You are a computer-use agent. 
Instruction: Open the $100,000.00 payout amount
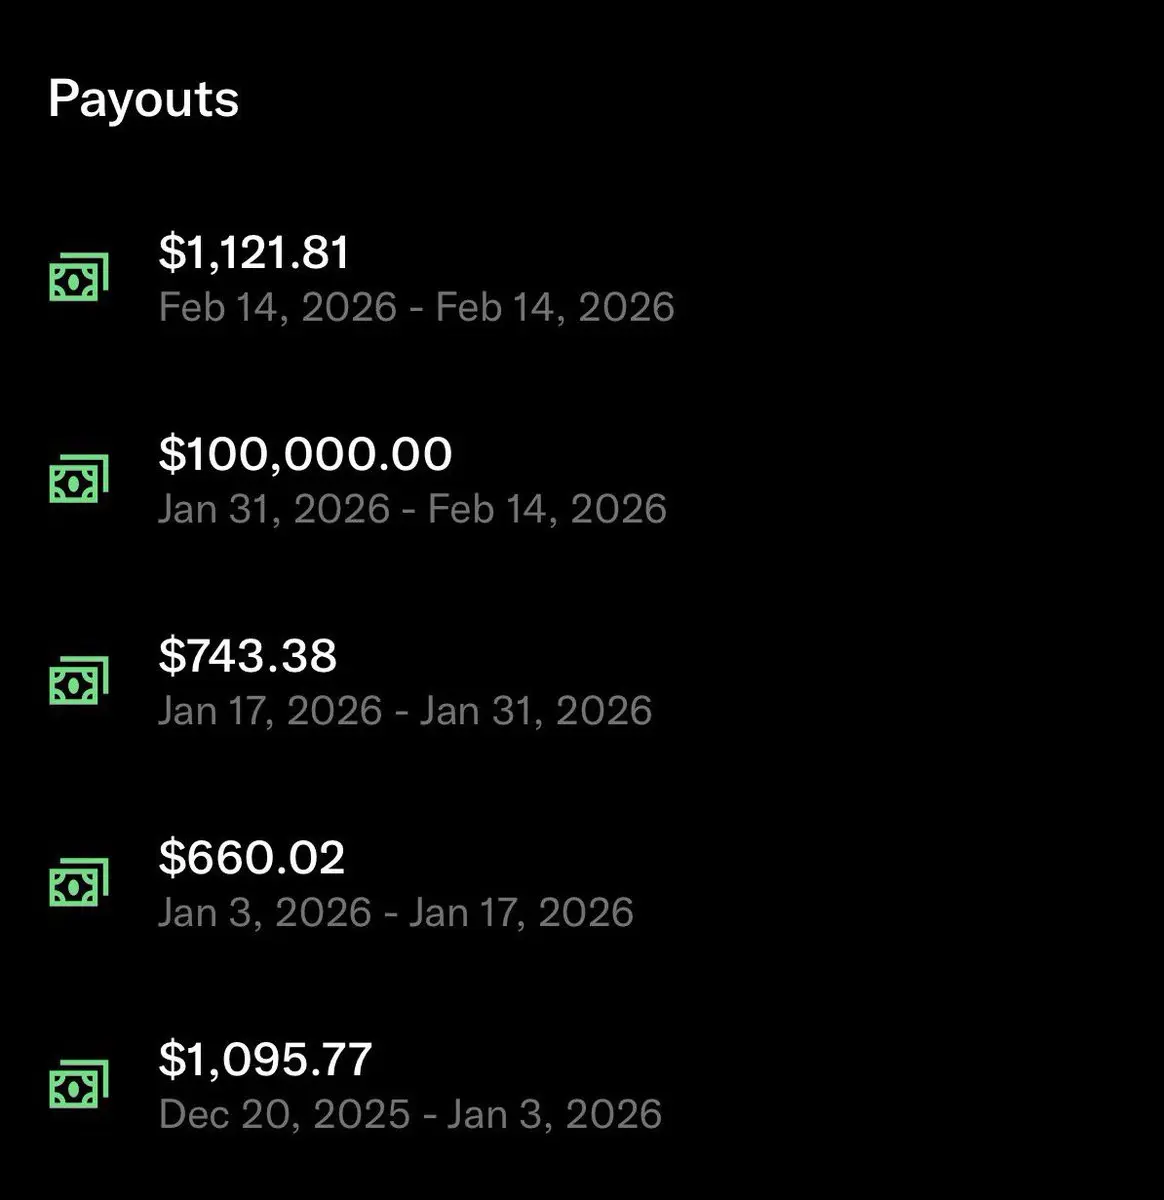tap(305, 453)
